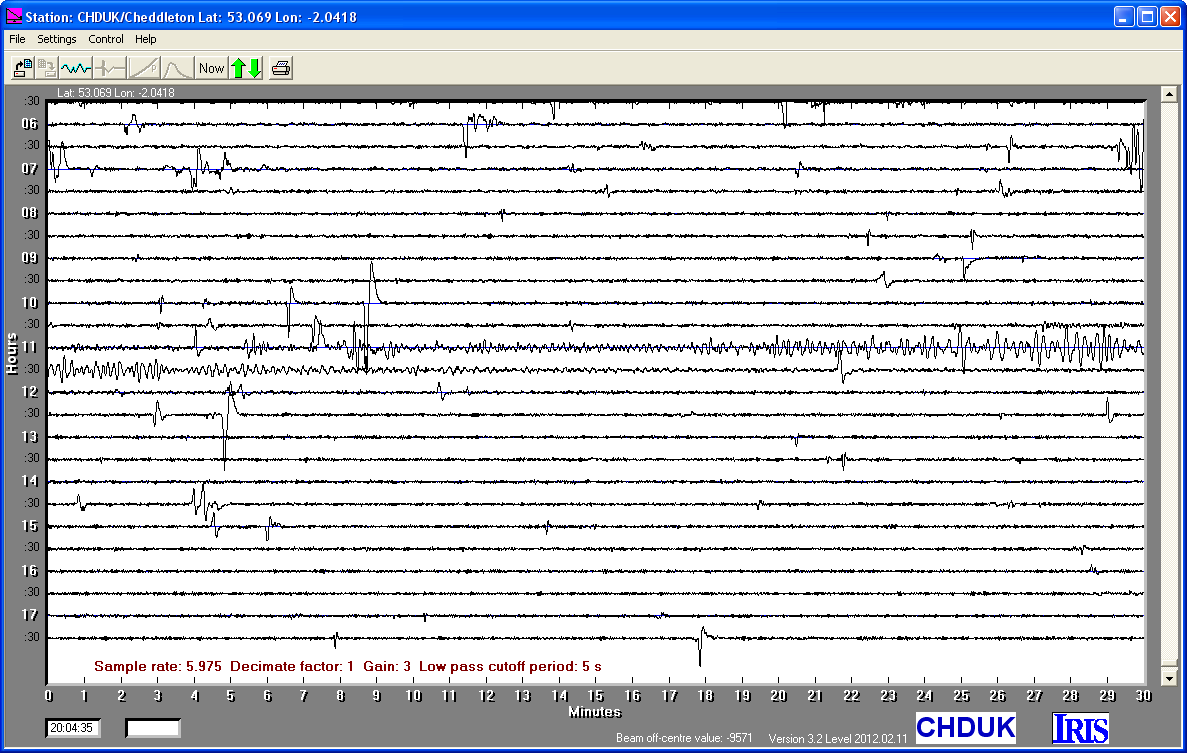Viewport: 1187px width, 753px height.
Task: Click the IRIS logo
Action: pos(1080,727)
